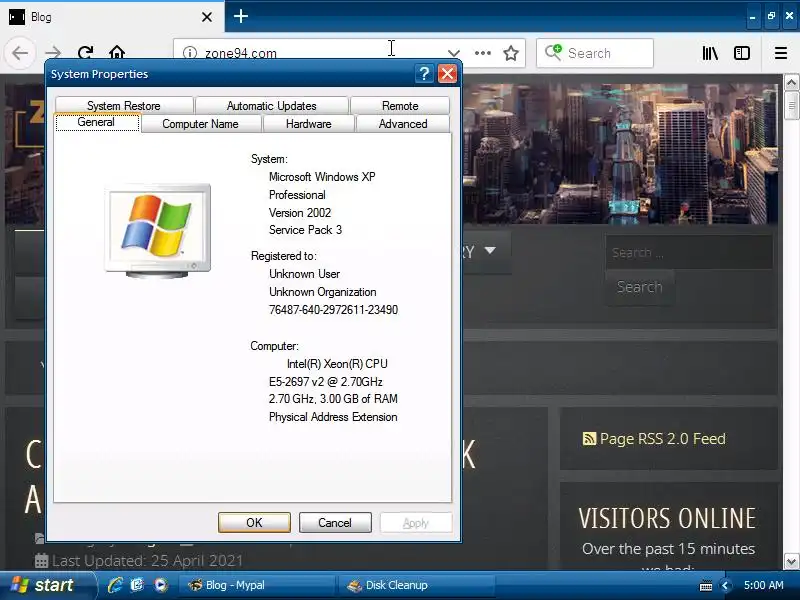Switch to Disk Cleanup taskbar button
Screen dimensions: 800x600
tap(416, 585)
